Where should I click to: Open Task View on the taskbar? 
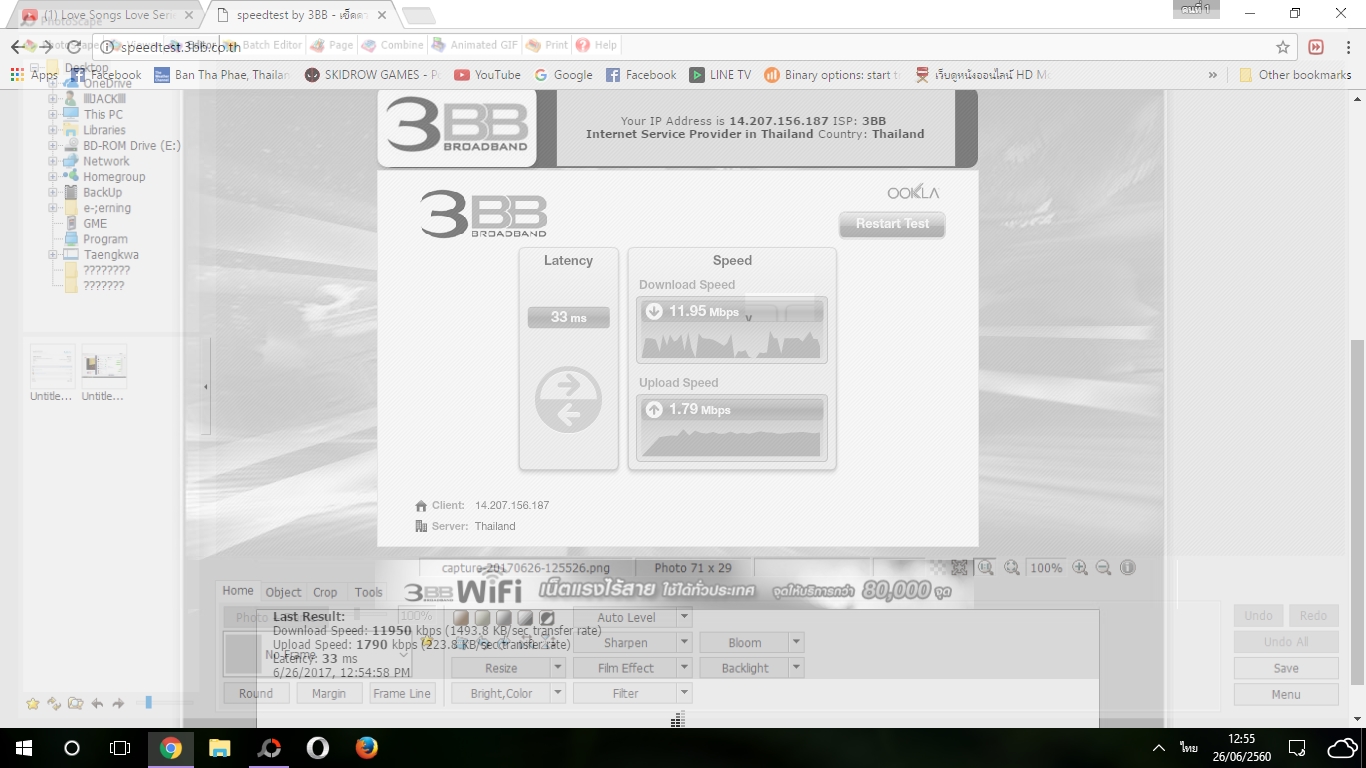point(120,748)
